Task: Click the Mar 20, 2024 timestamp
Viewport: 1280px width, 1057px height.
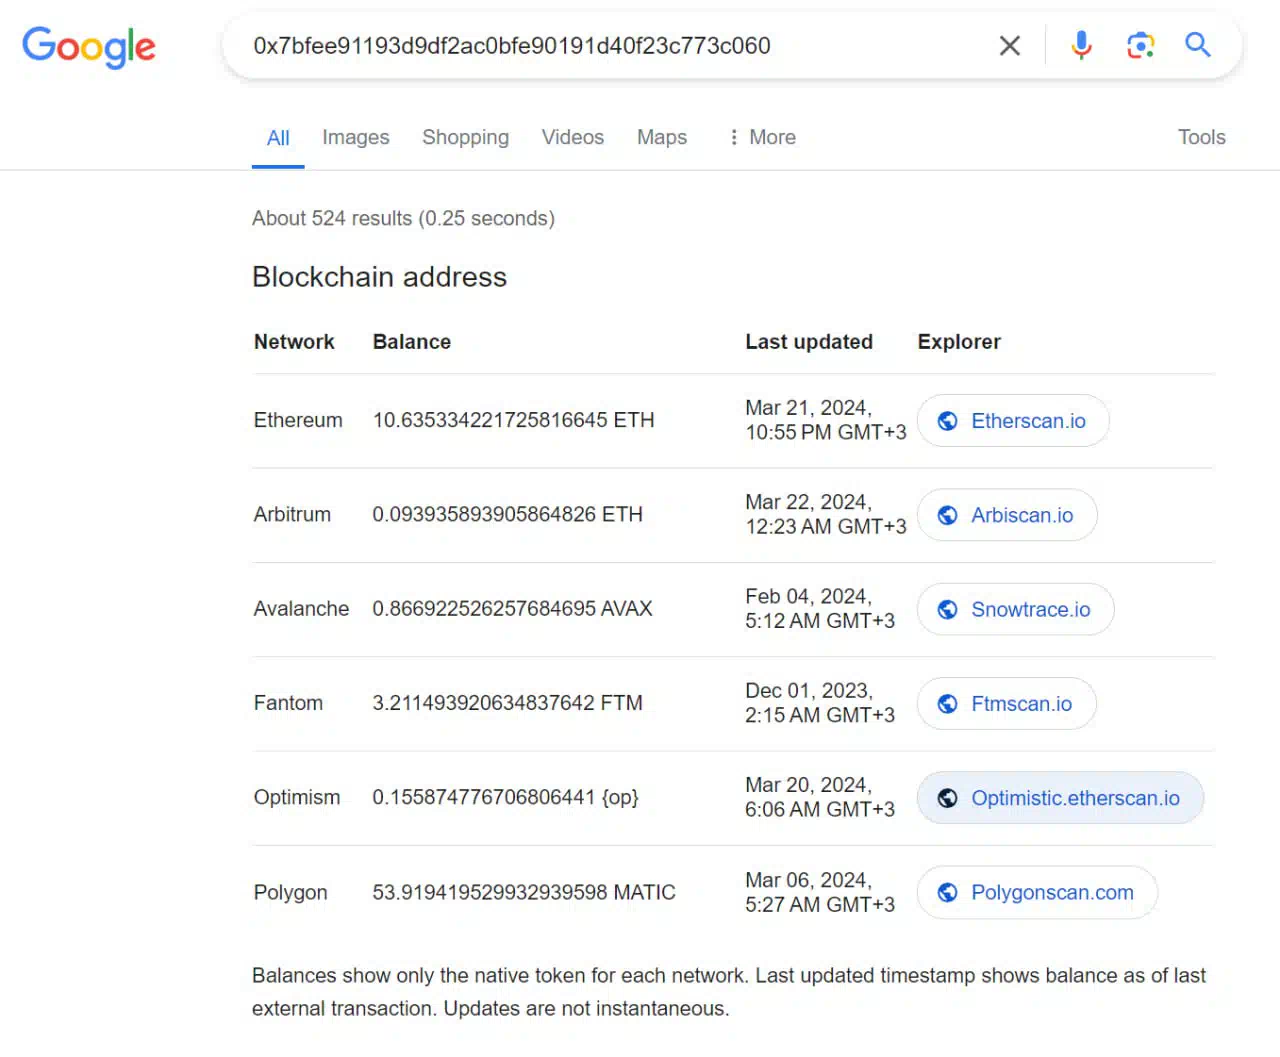Action: pos(820,797)
